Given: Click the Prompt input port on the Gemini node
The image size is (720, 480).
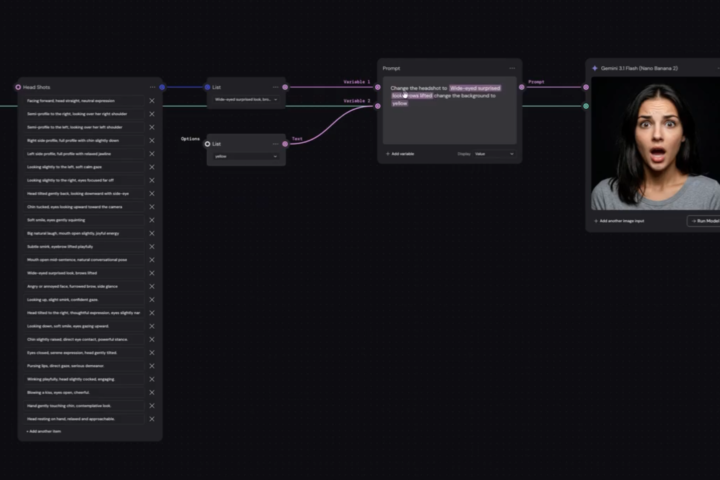Looking at the screenshot, I should (x=586, y=87).
